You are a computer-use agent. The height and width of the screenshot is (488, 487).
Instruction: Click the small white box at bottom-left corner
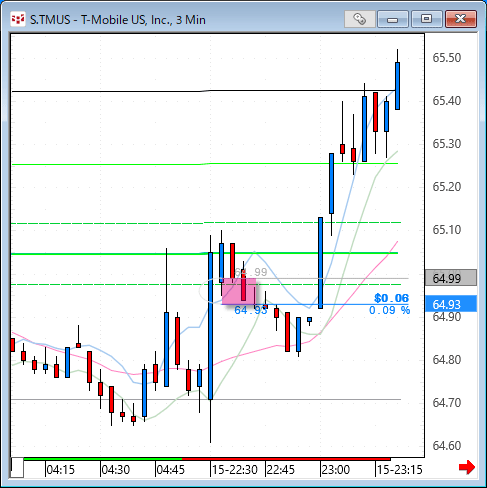(x=17, y=468)
